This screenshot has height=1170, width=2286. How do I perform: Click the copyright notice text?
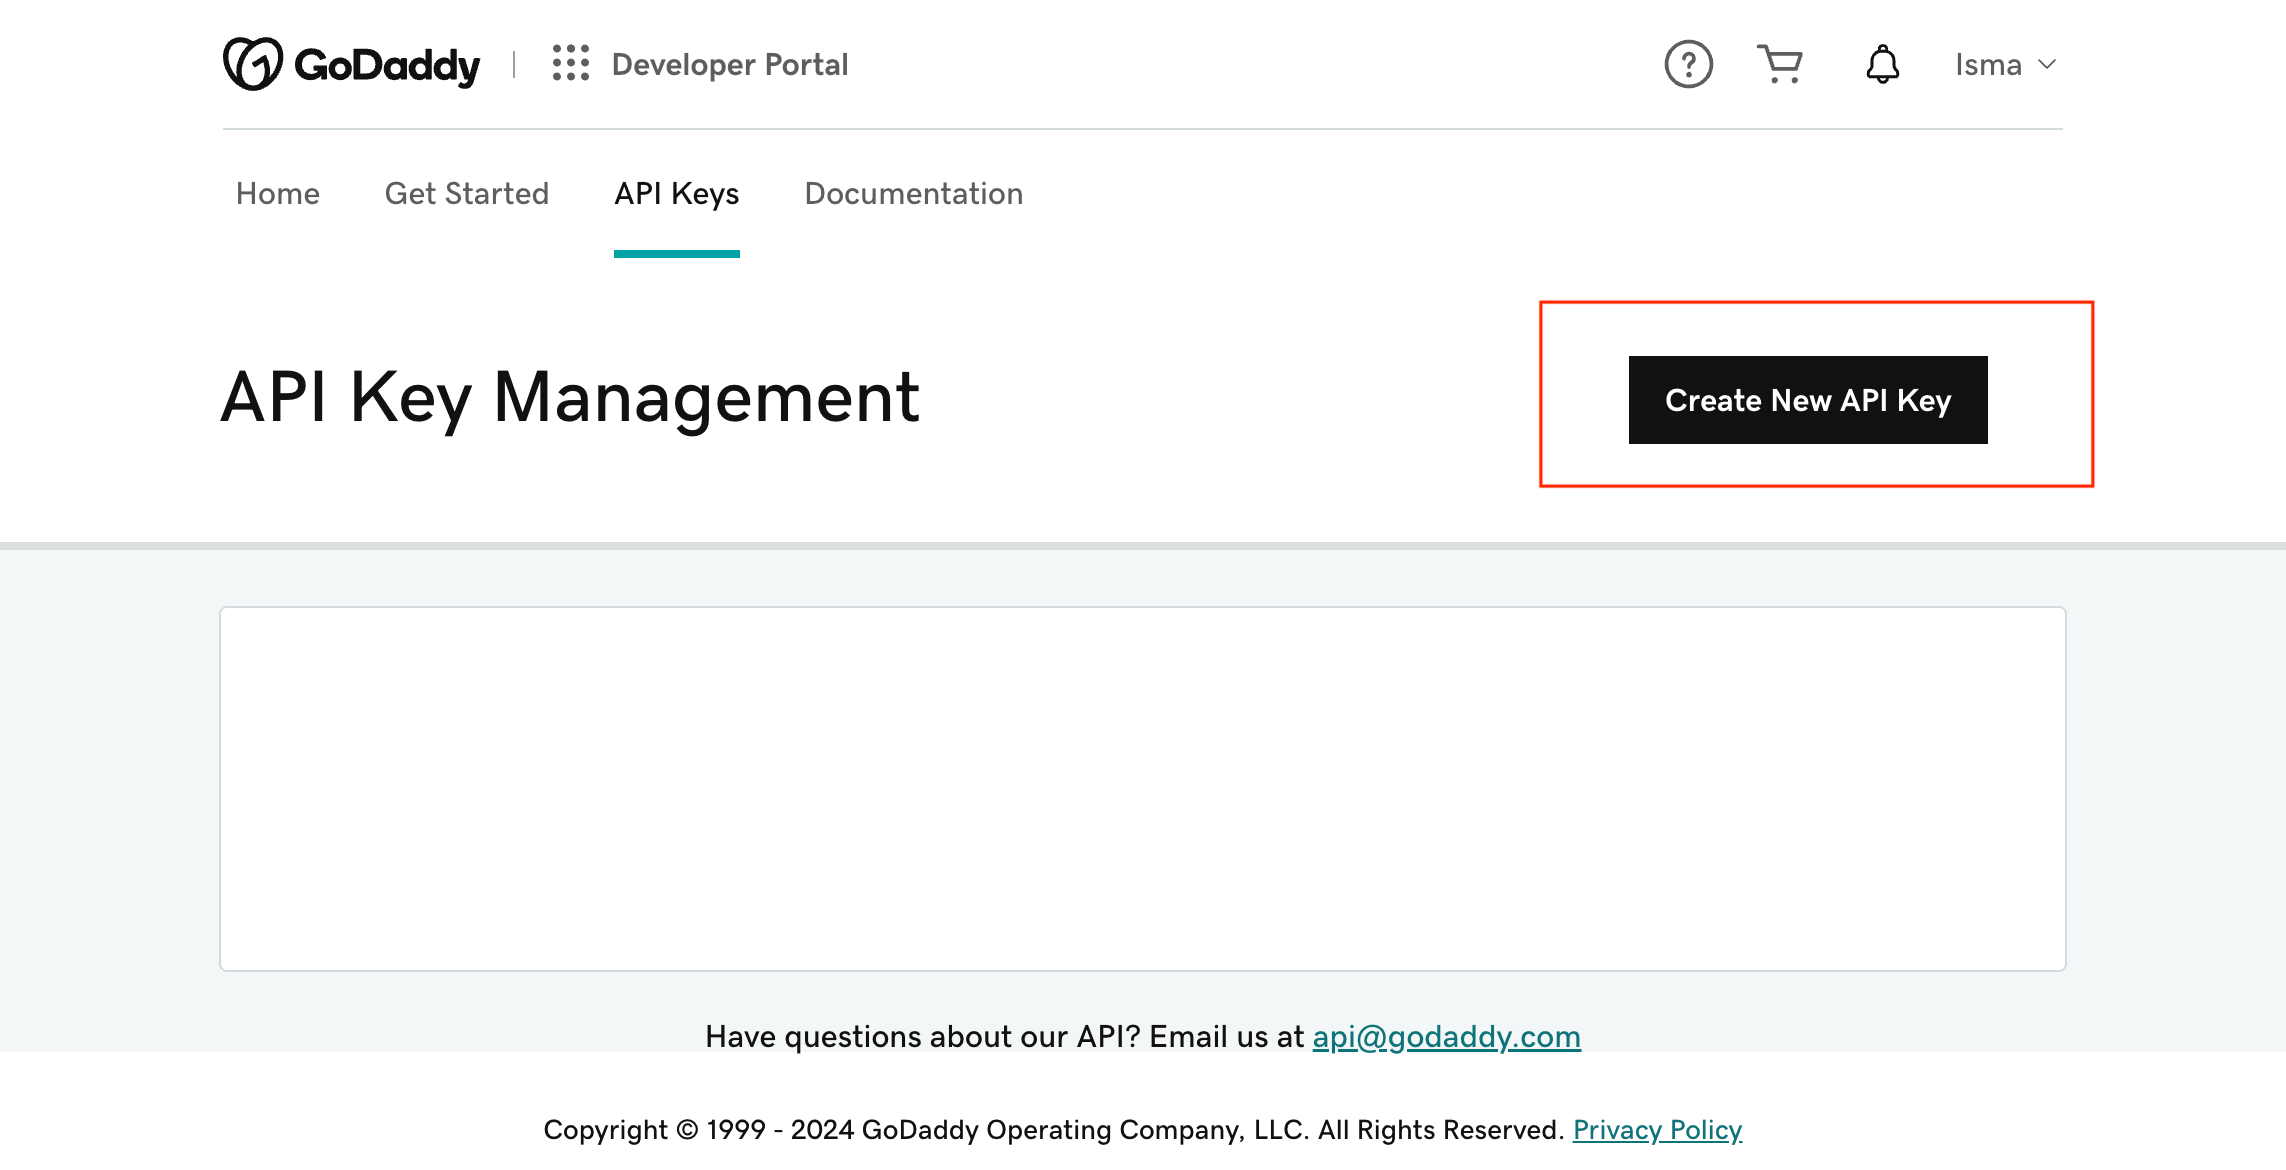1054,1130
